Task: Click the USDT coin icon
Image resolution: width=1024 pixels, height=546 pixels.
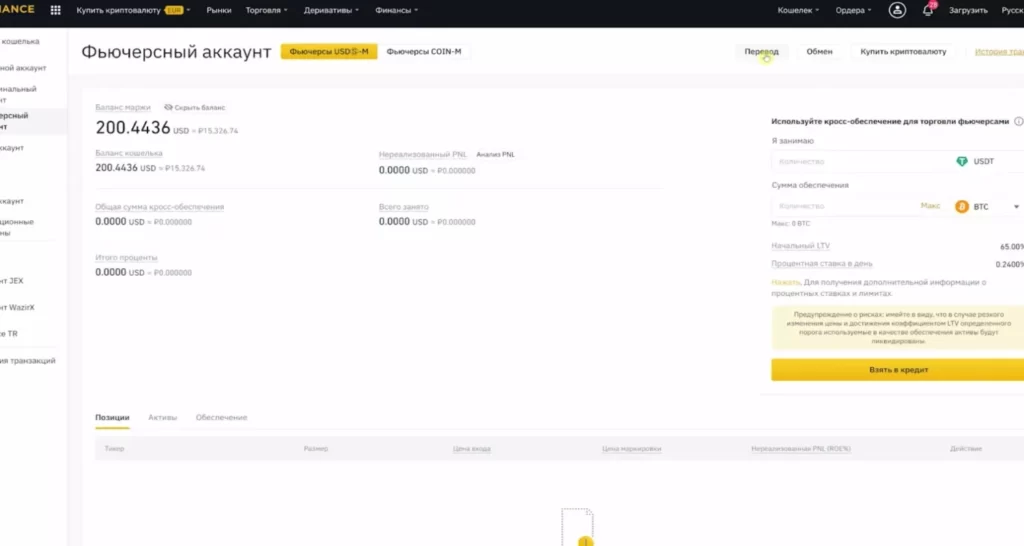Action: coord(962,161)
